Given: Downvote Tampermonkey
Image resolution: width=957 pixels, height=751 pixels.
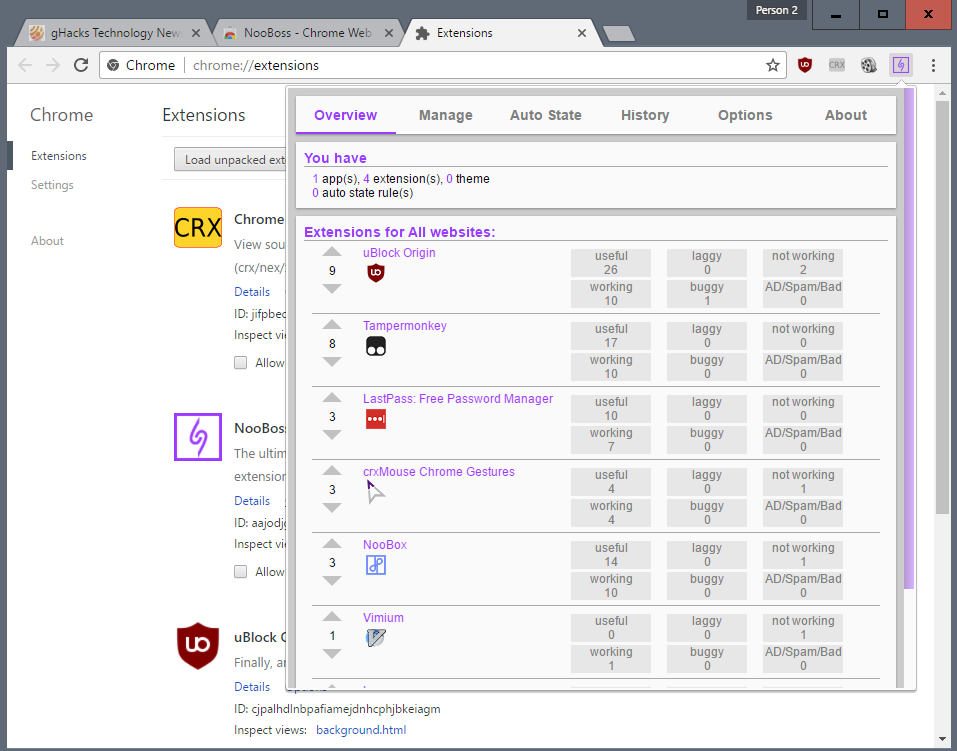Looking at the screenshot, I should coord(332,362).
